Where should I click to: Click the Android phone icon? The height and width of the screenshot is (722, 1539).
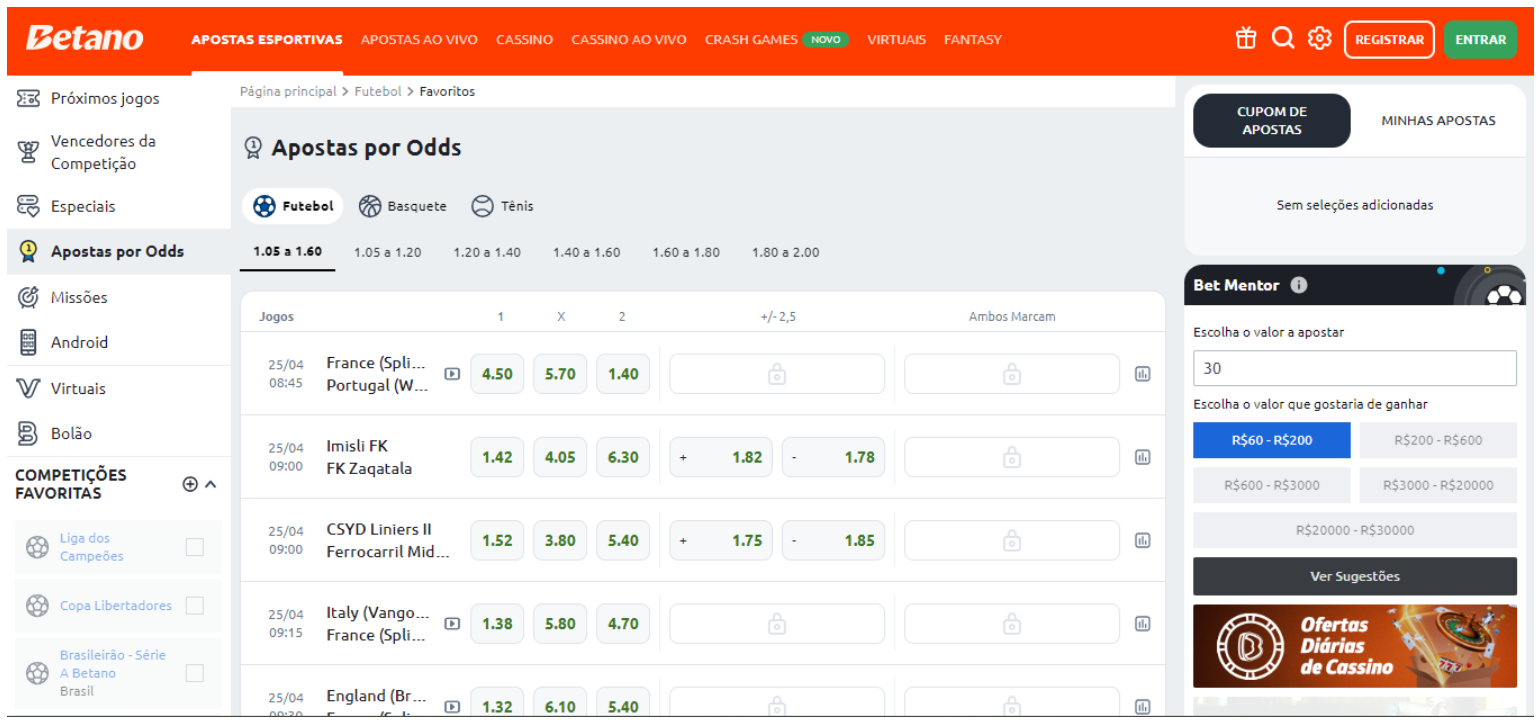coord(28,342)
